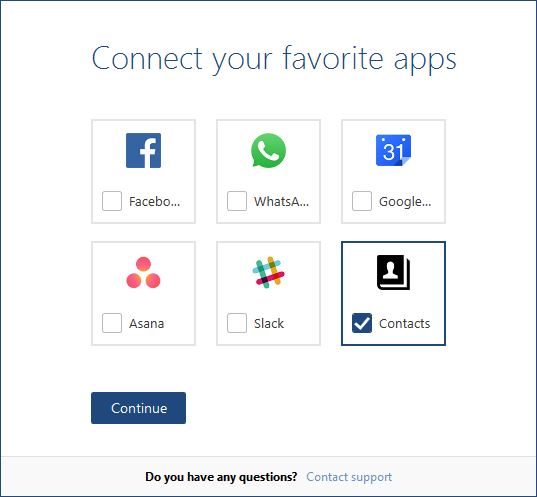Enable the Facebook checkbox
Viewport: 537px width, 497px height.
[x=112, y=201]
